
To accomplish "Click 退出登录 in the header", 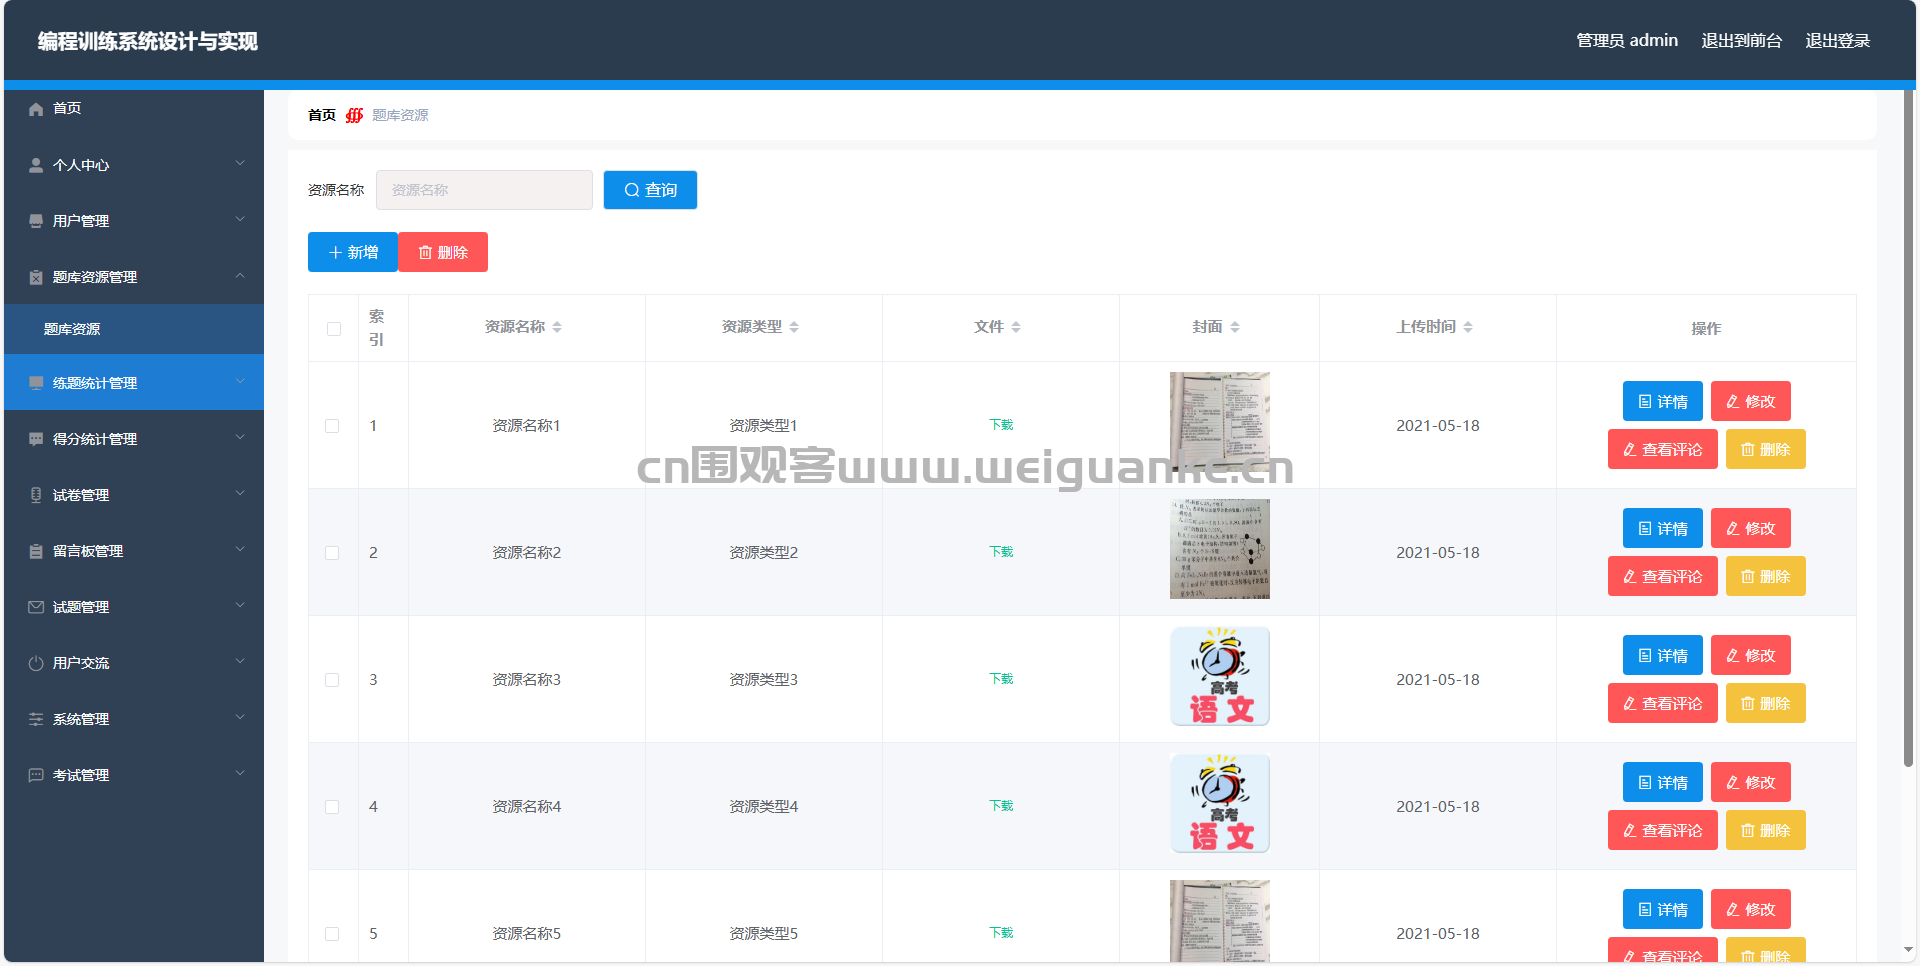I will 1838,41.
